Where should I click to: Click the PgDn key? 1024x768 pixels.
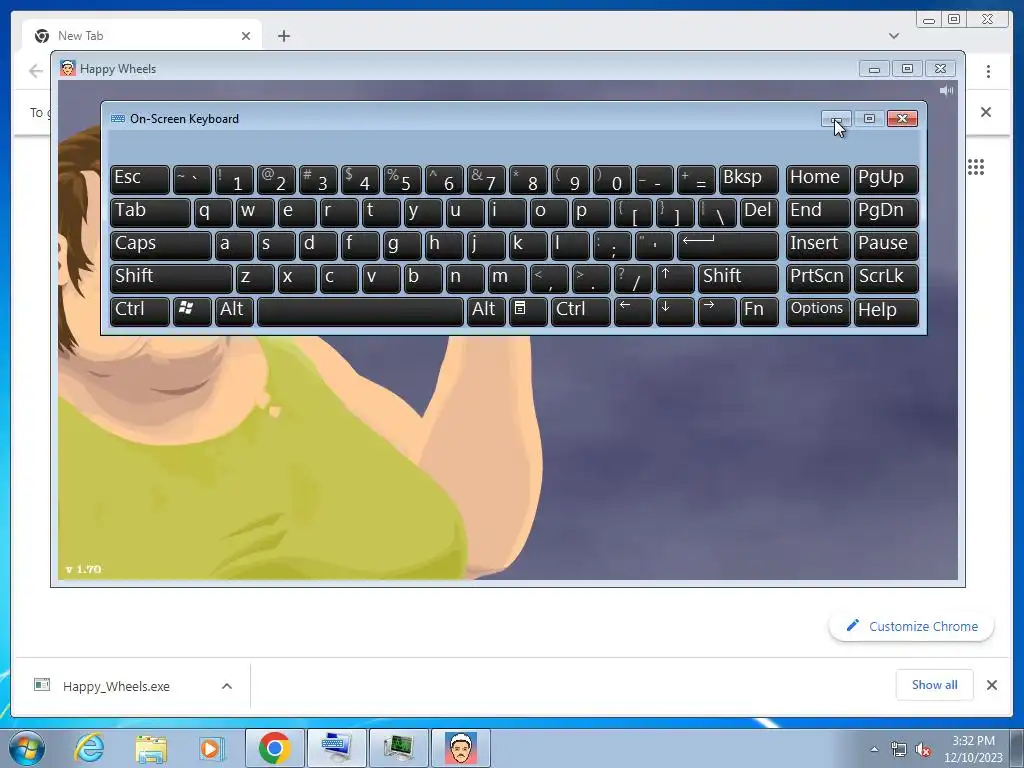click(886, 213)
